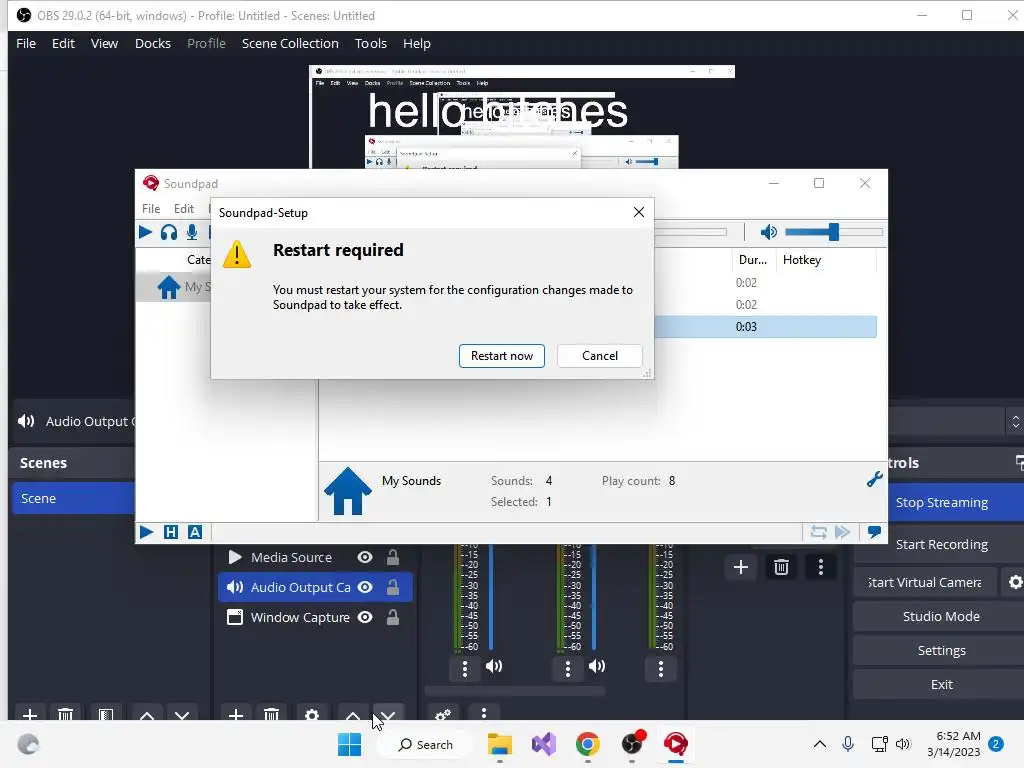Select the highlighted 0:03 sound row

(x=765, y=327)
